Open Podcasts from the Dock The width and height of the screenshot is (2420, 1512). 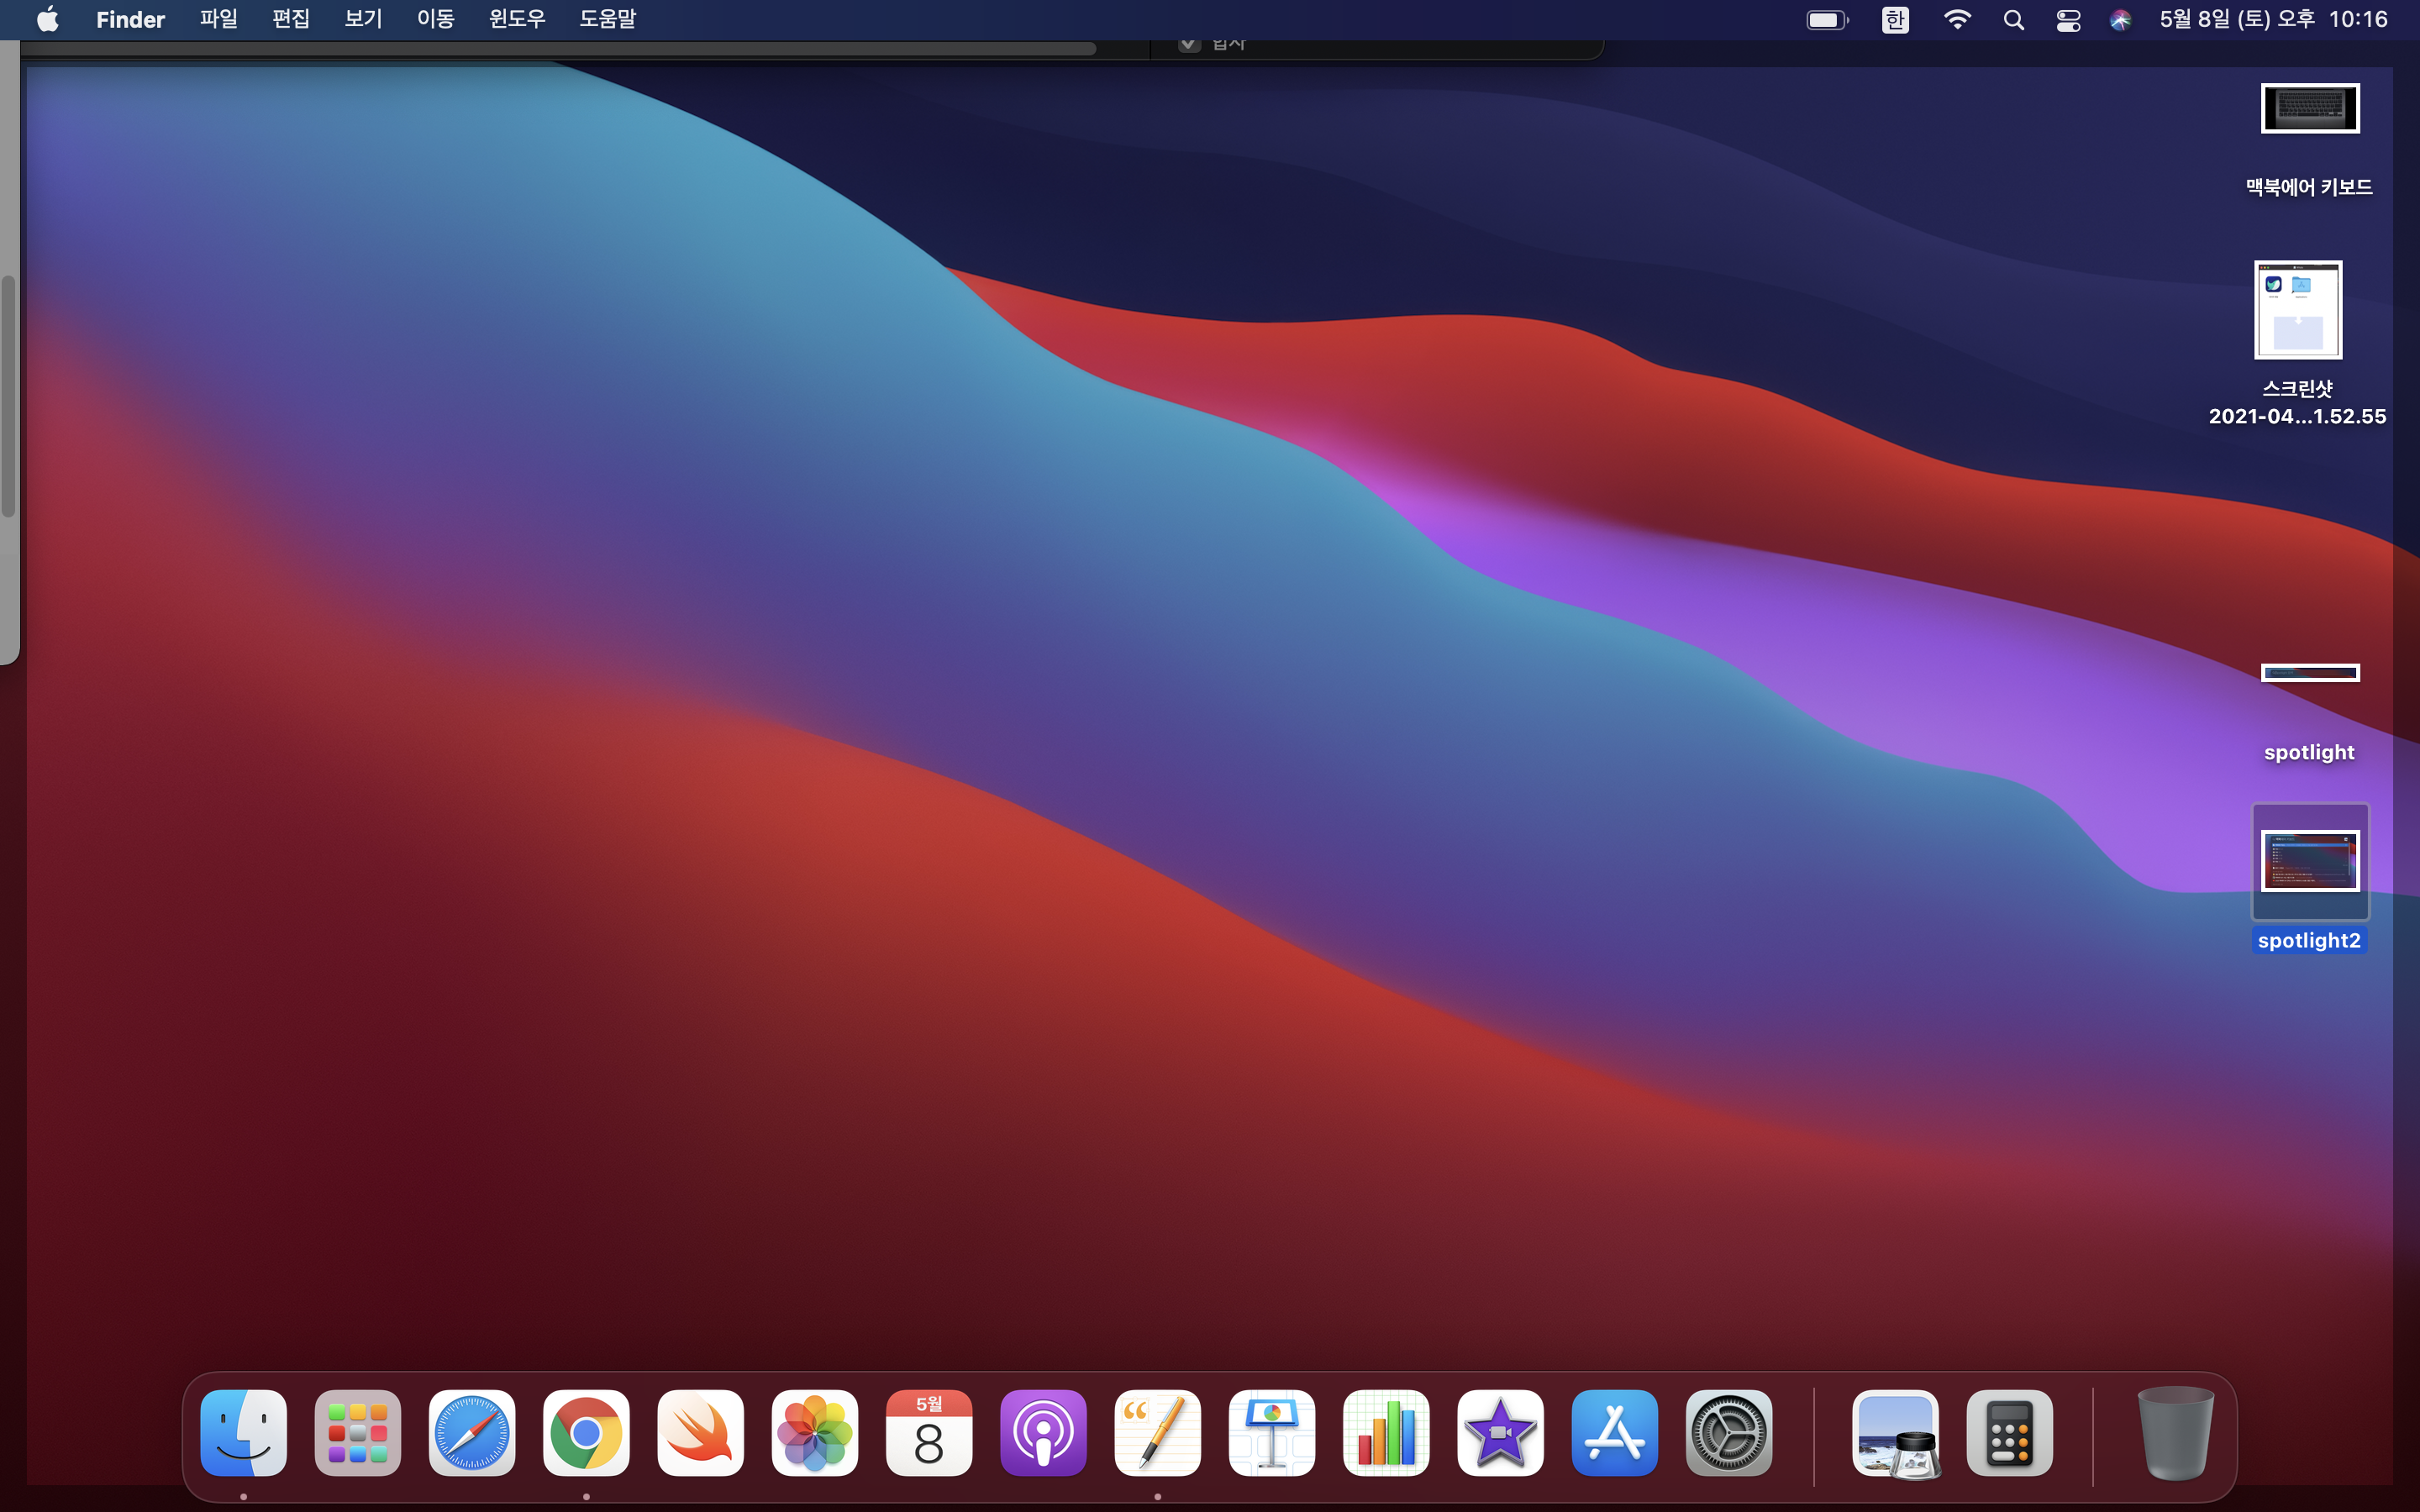pyautogui.click(x=1043, y=1432)
